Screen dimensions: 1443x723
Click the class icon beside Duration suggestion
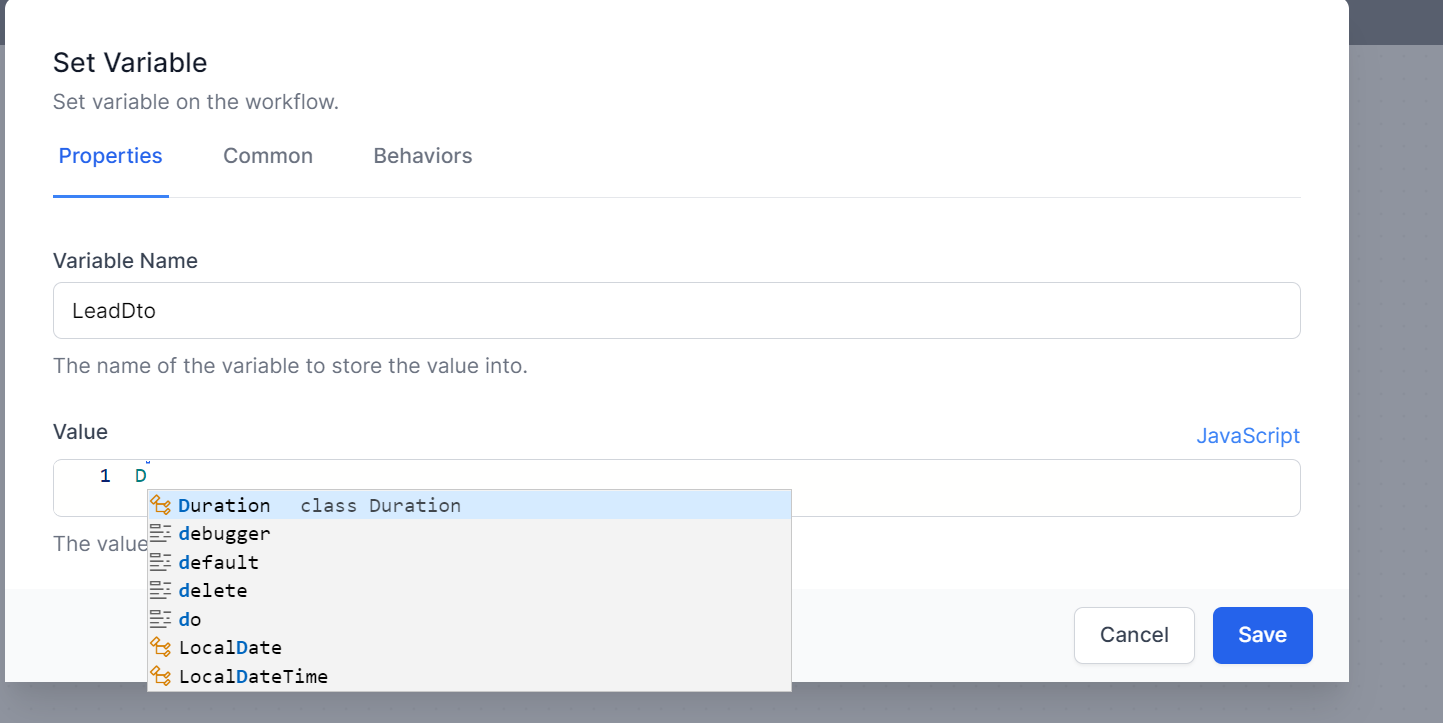(x=161, y=505)
